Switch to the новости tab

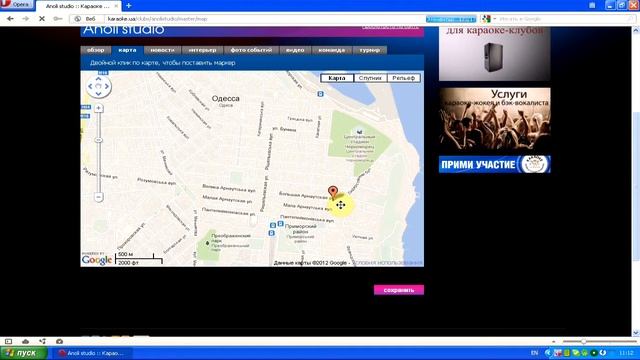[162, 50]
